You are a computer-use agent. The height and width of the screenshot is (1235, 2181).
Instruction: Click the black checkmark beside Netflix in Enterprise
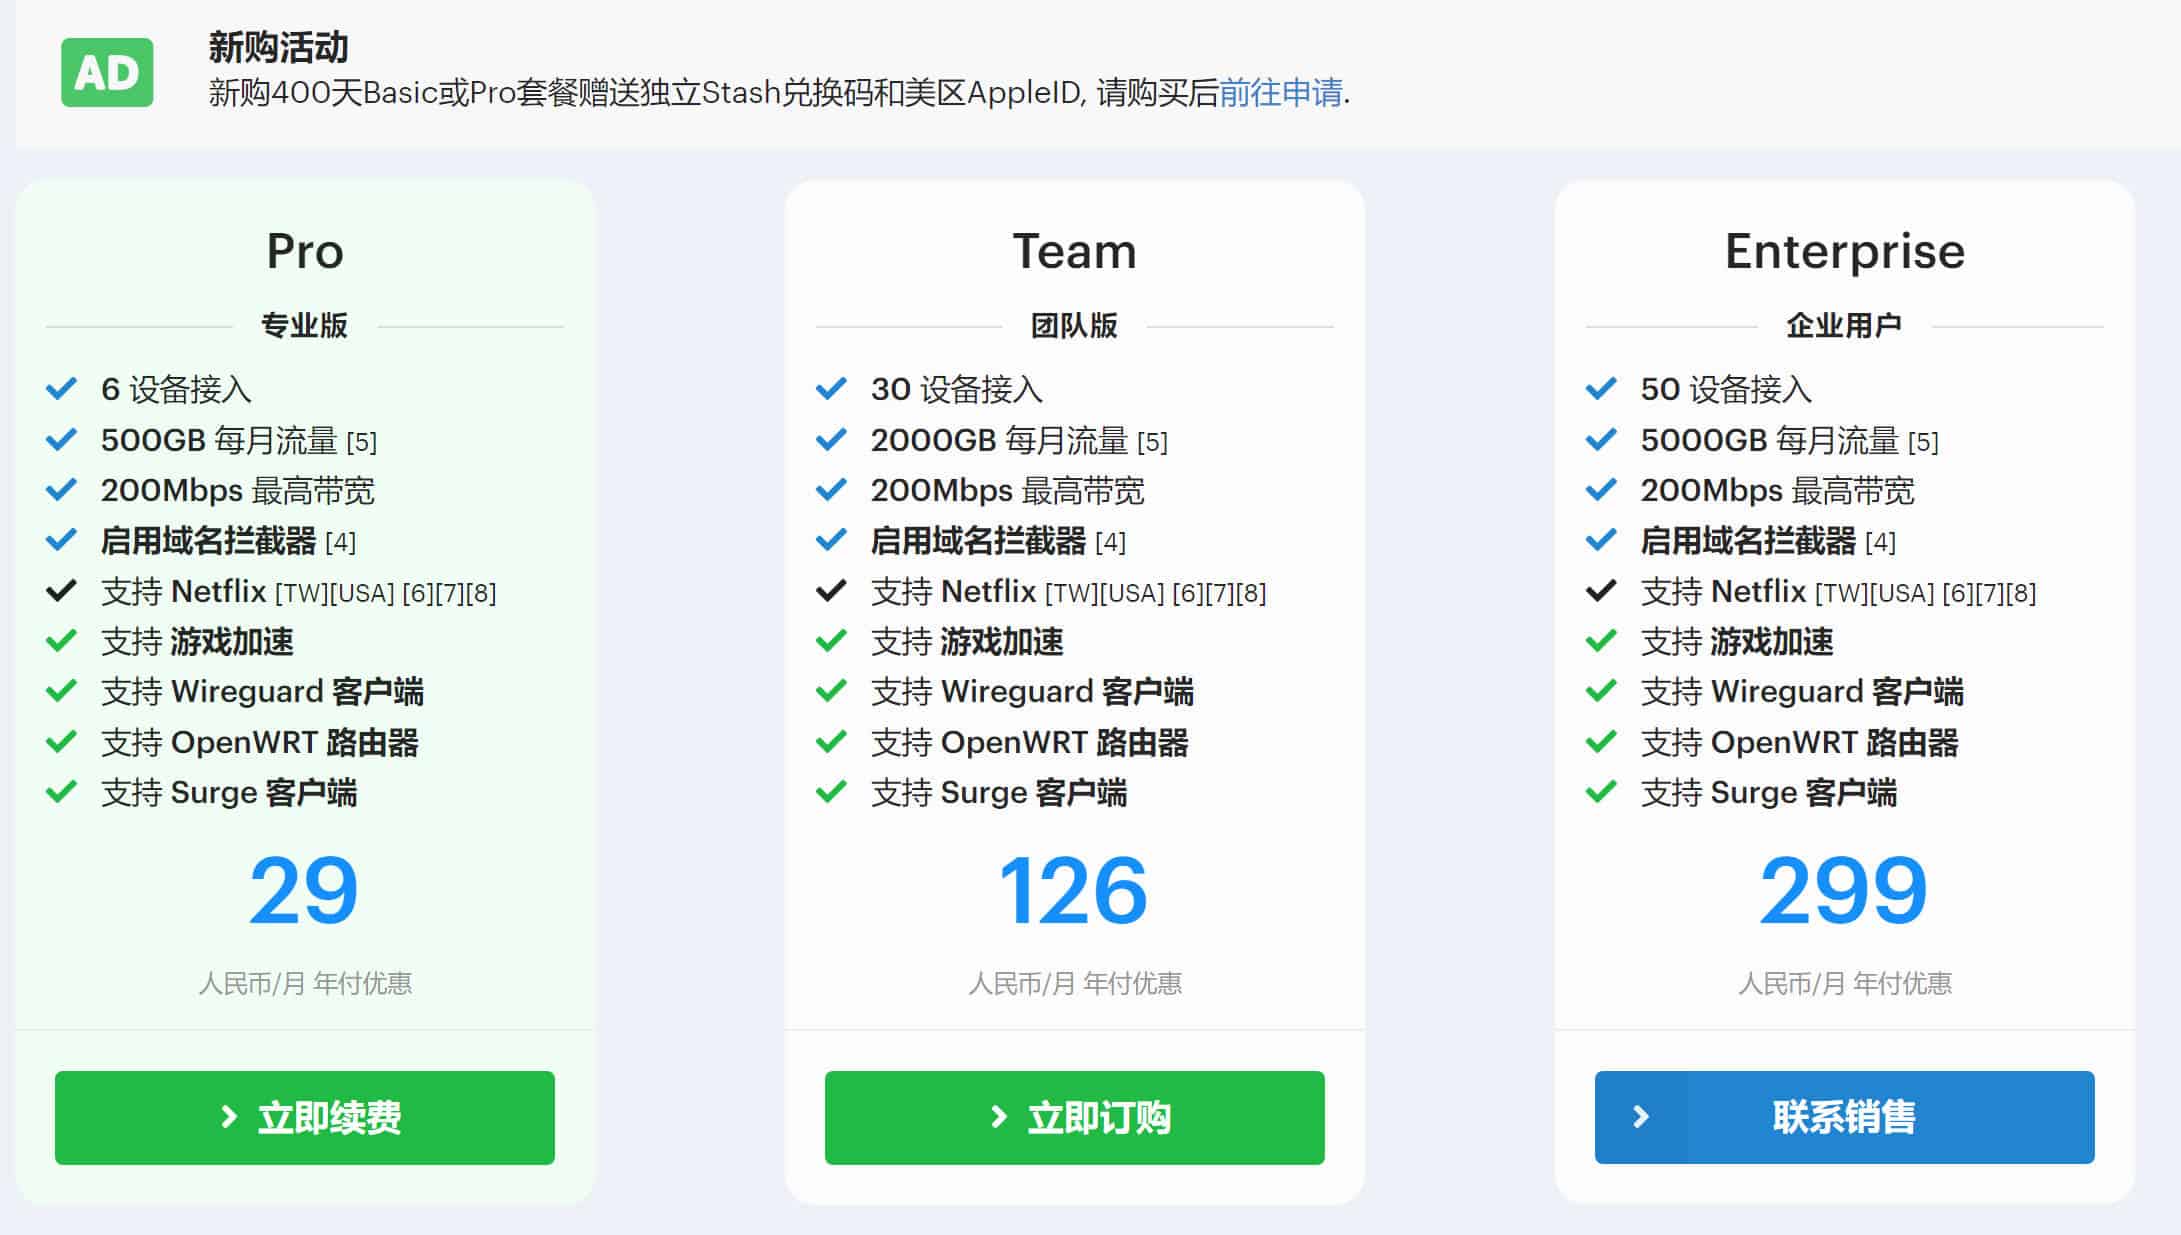tap(1602, 591)
